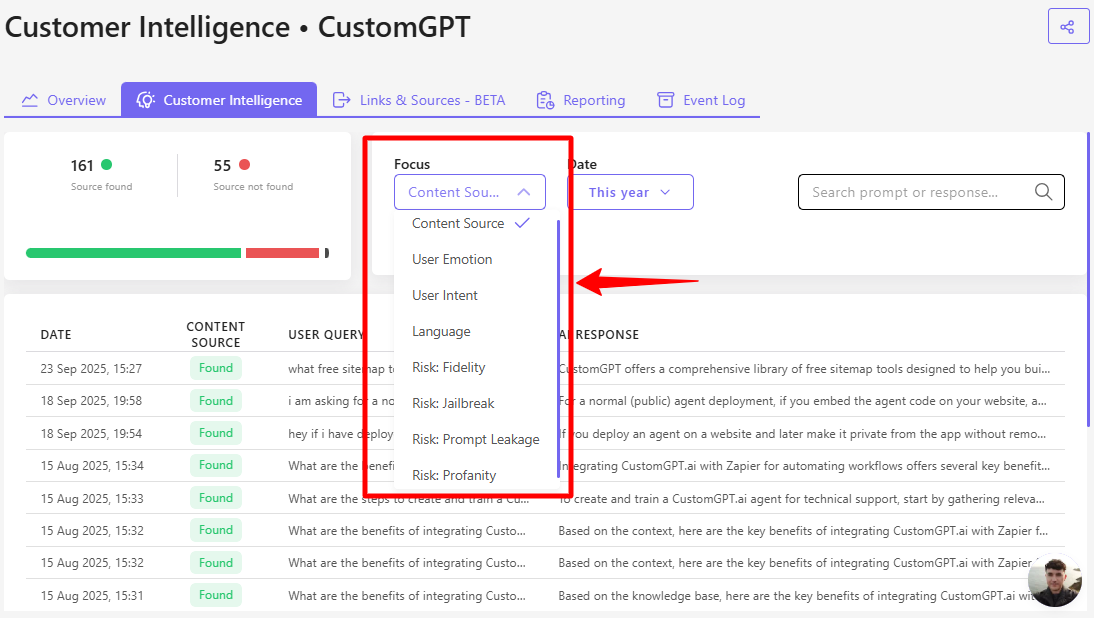
Task: Click the CONTENT SOURCE column header
Action: (216, 335)
